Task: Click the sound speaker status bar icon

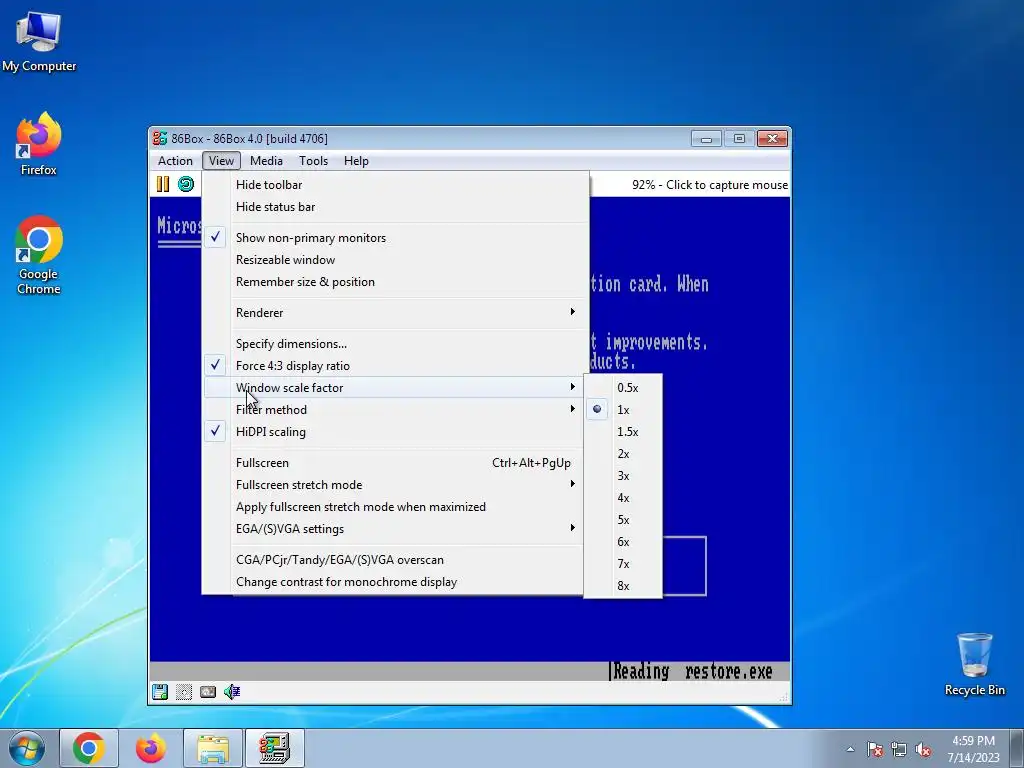Action: [232, 692]
